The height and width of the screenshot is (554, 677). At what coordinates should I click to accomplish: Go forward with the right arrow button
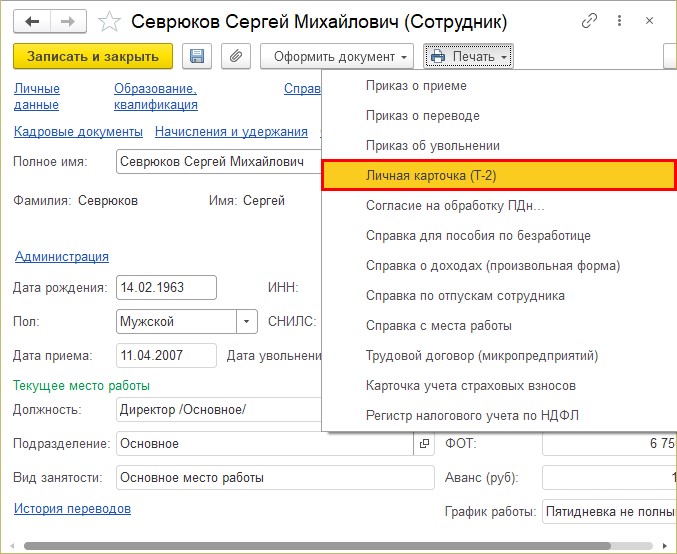tap(68, 21)
